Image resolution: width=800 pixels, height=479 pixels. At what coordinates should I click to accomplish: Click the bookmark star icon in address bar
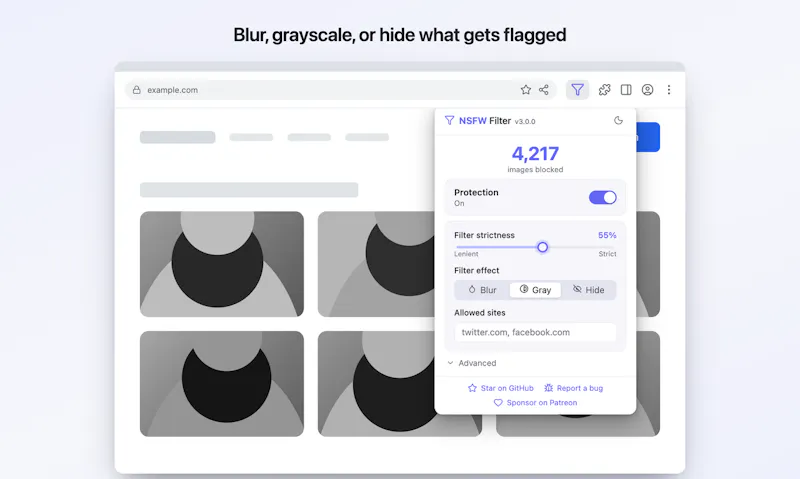click(526, 90)
